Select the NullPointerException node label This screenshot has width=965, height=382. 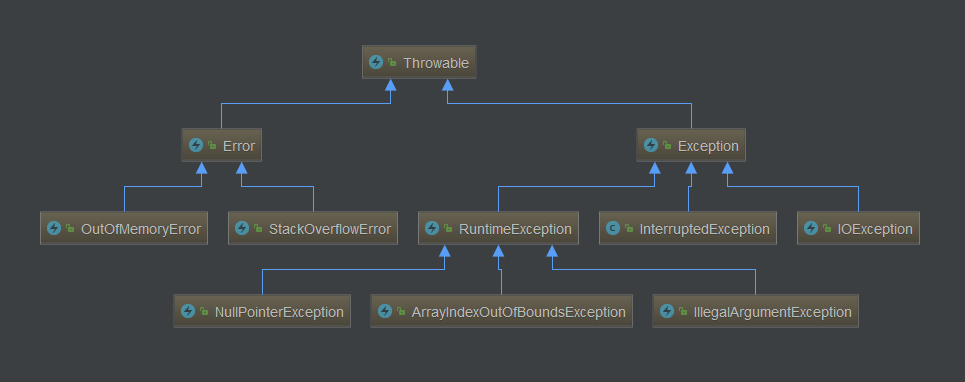[279, 312]
